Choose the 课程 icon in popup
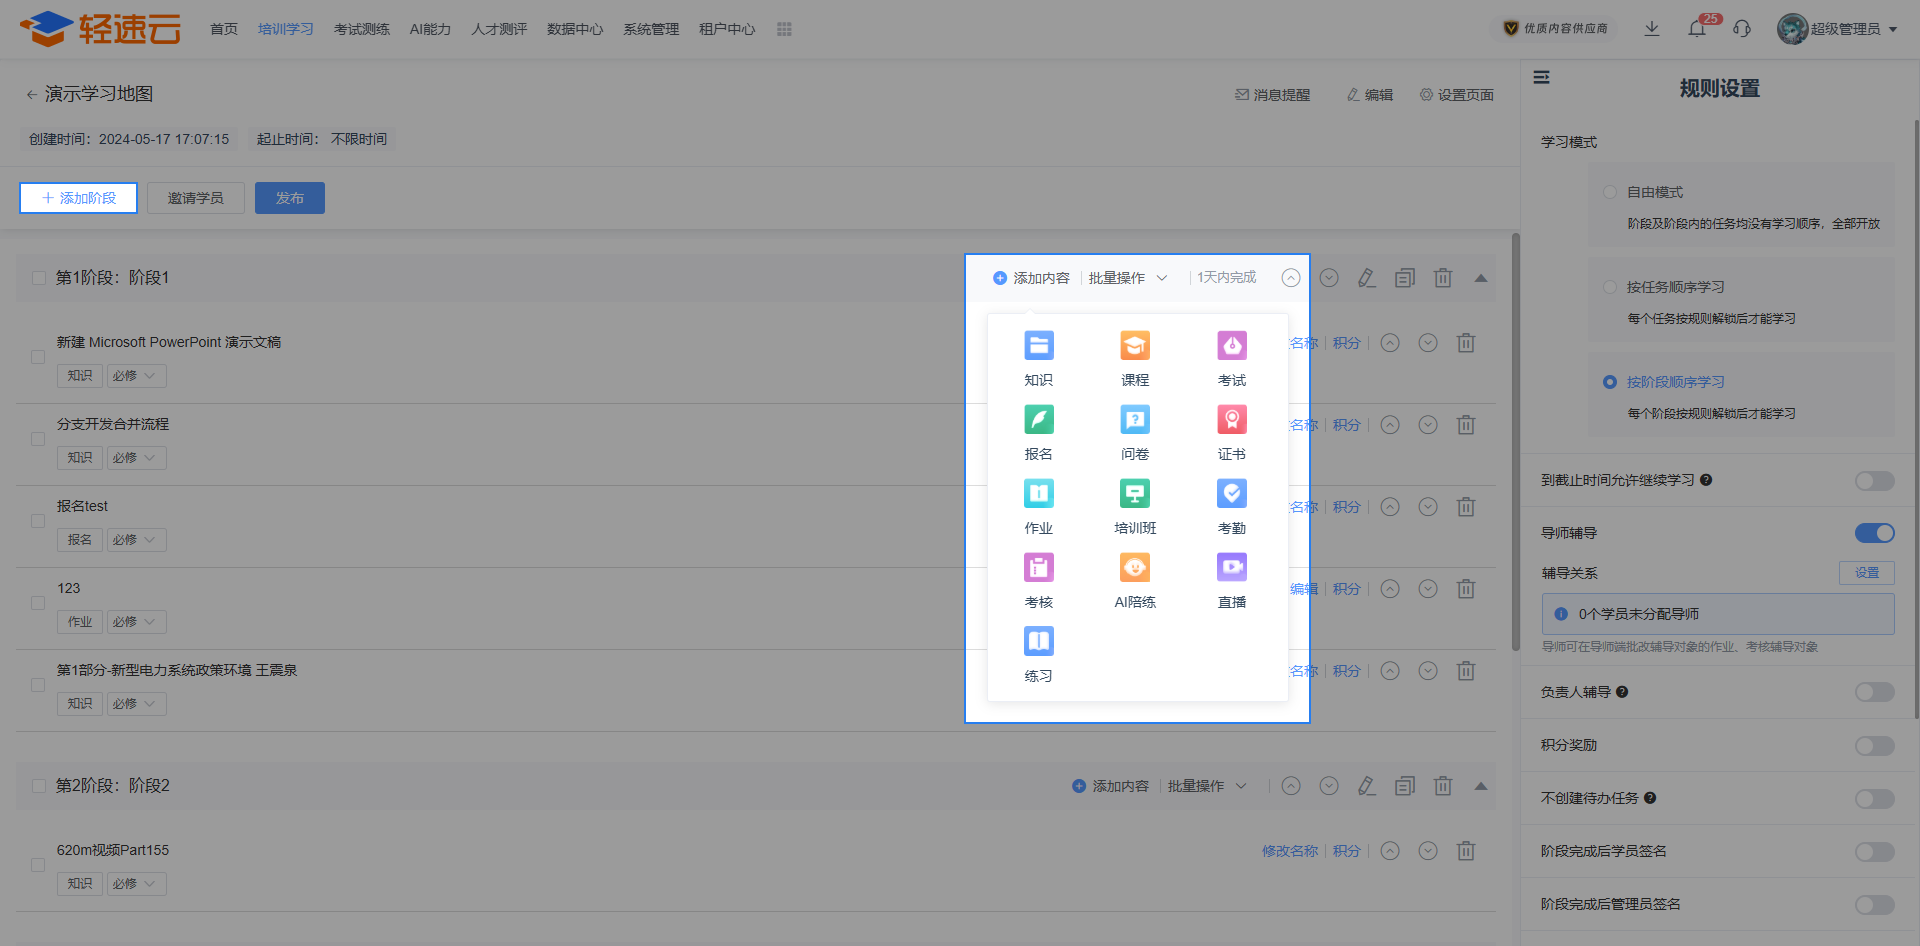Image resolution: width=1920 pixels, height=946 pixels. 1134,346
